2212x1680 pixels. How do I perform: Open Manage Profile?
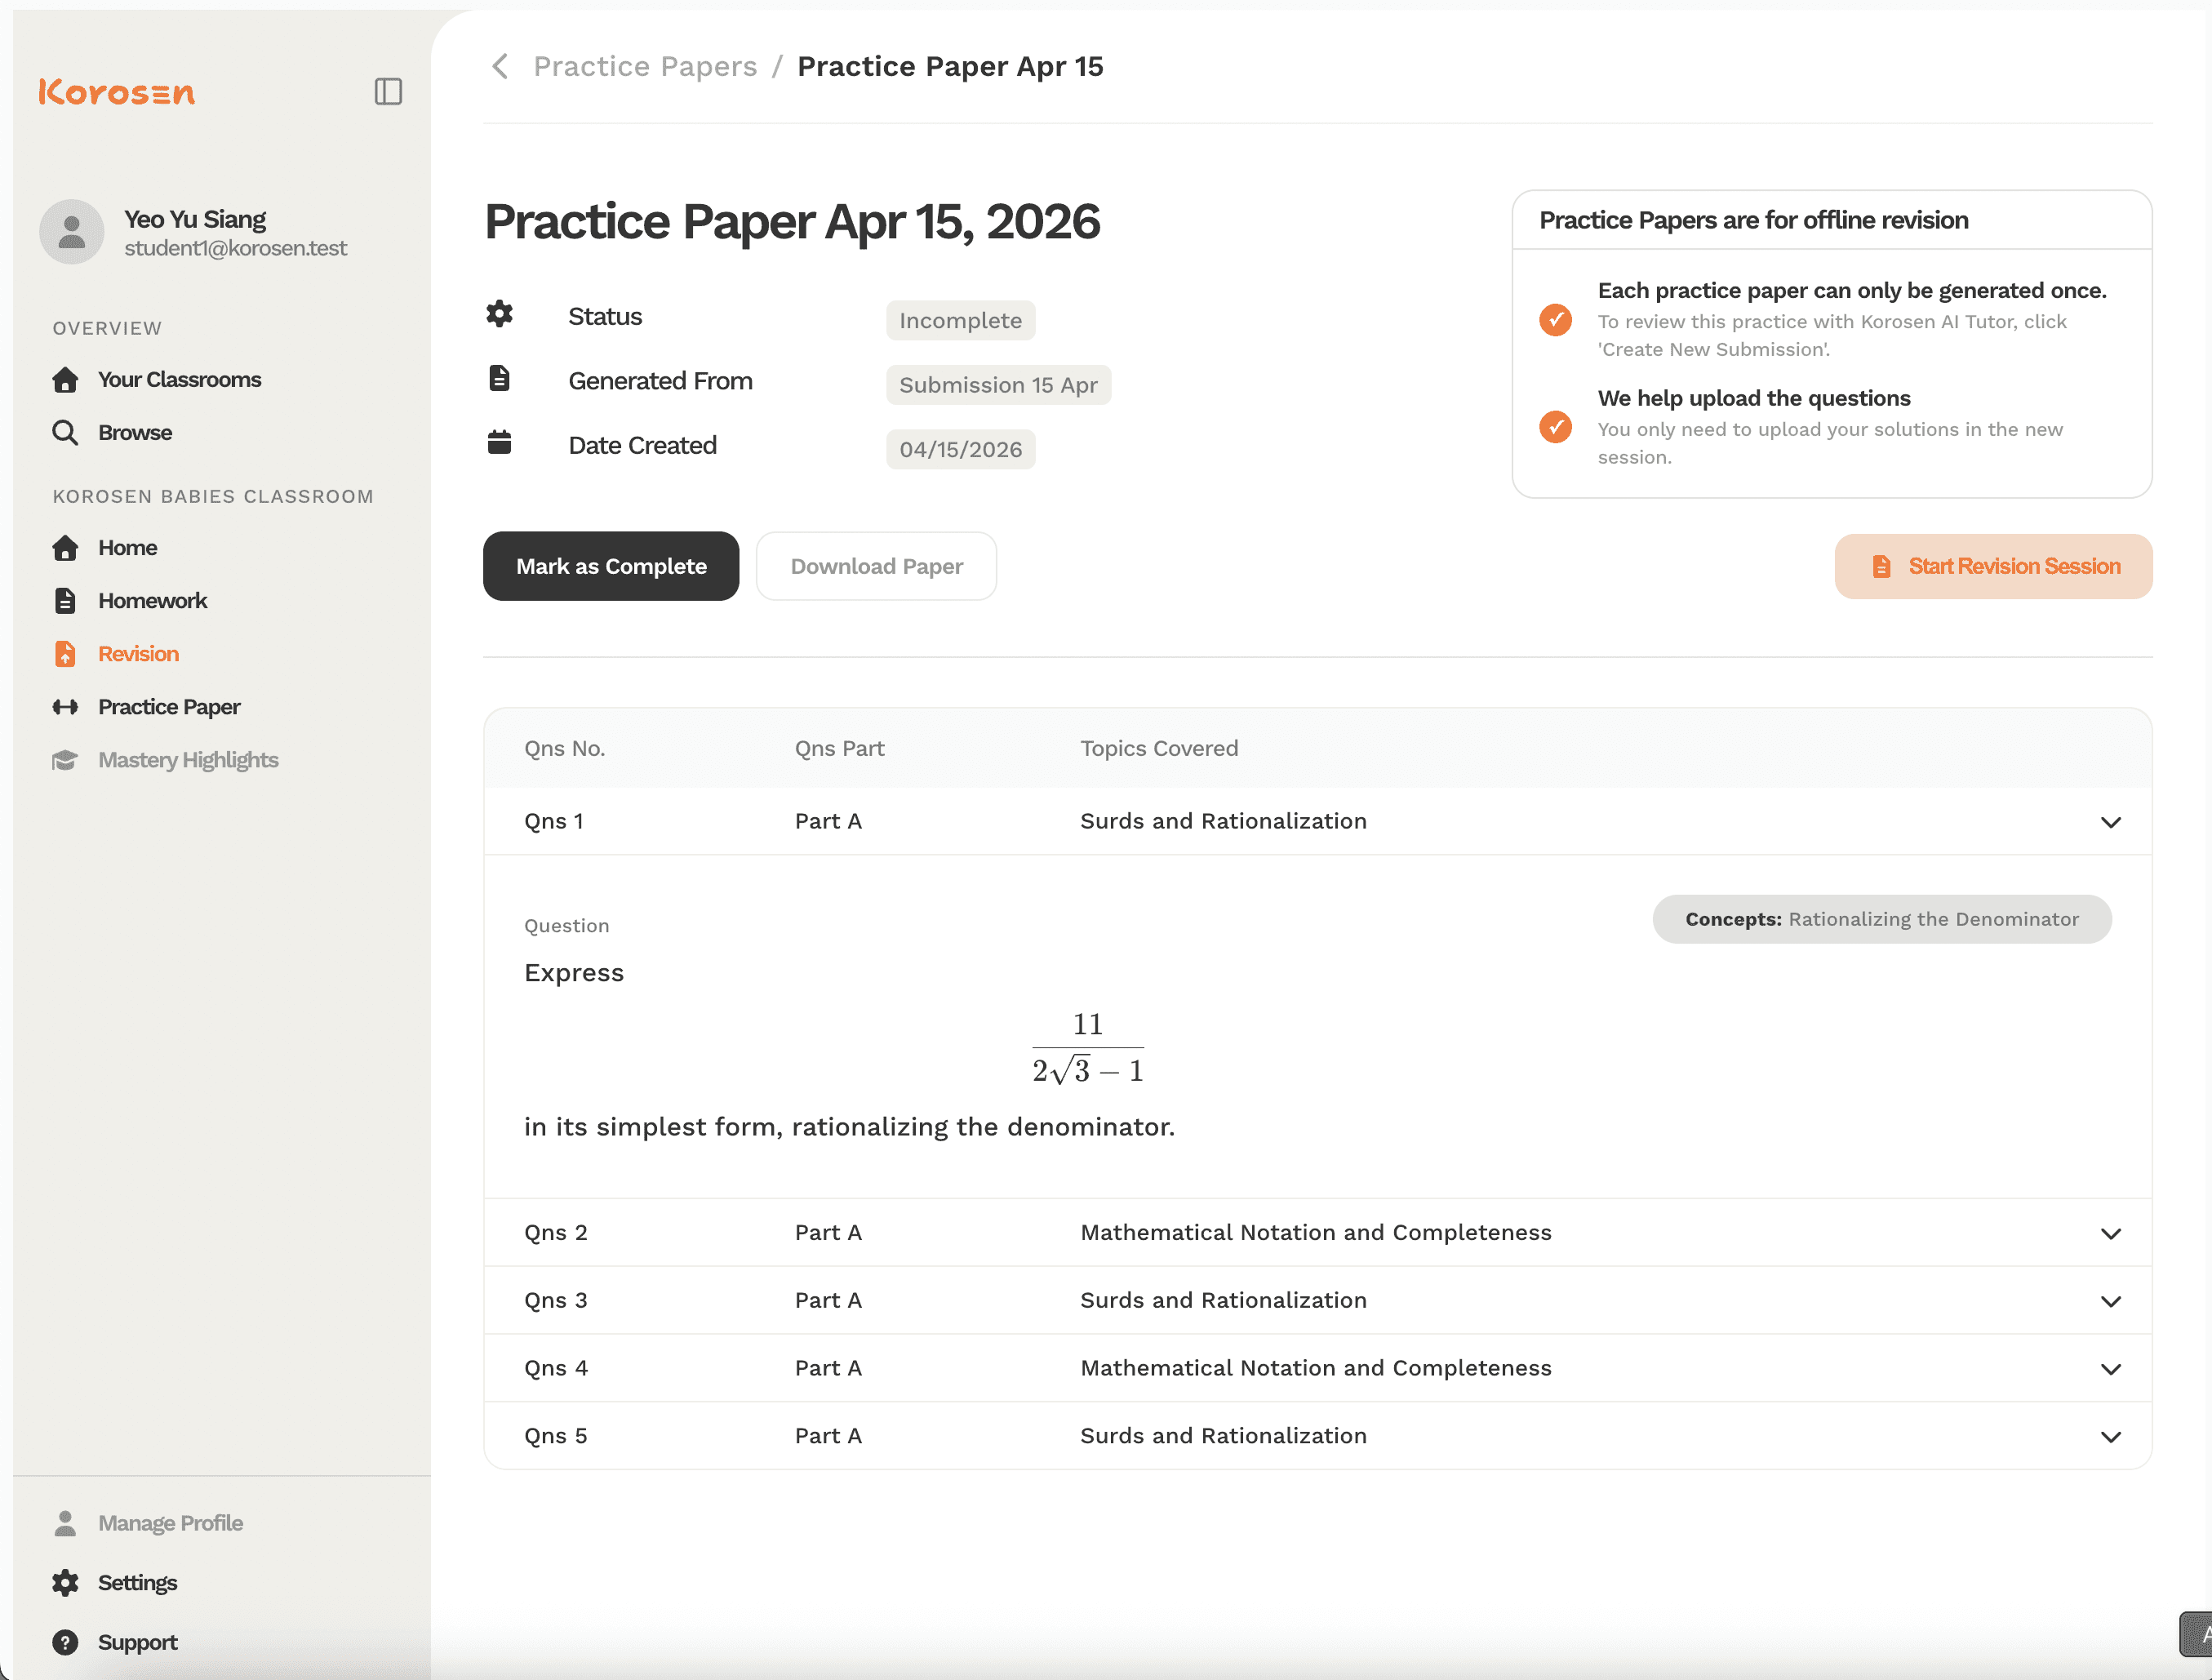click(170, 1522)
